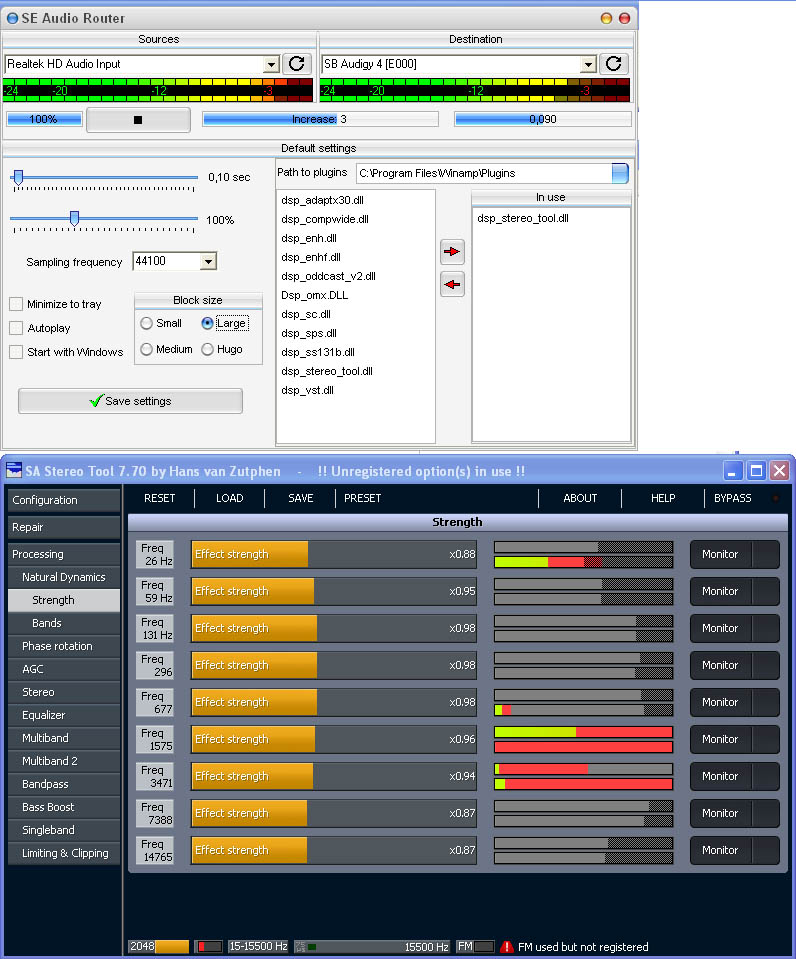Remove plugin with left red arrow
Screen dimensions: 796x959
(x=452, y=284)
